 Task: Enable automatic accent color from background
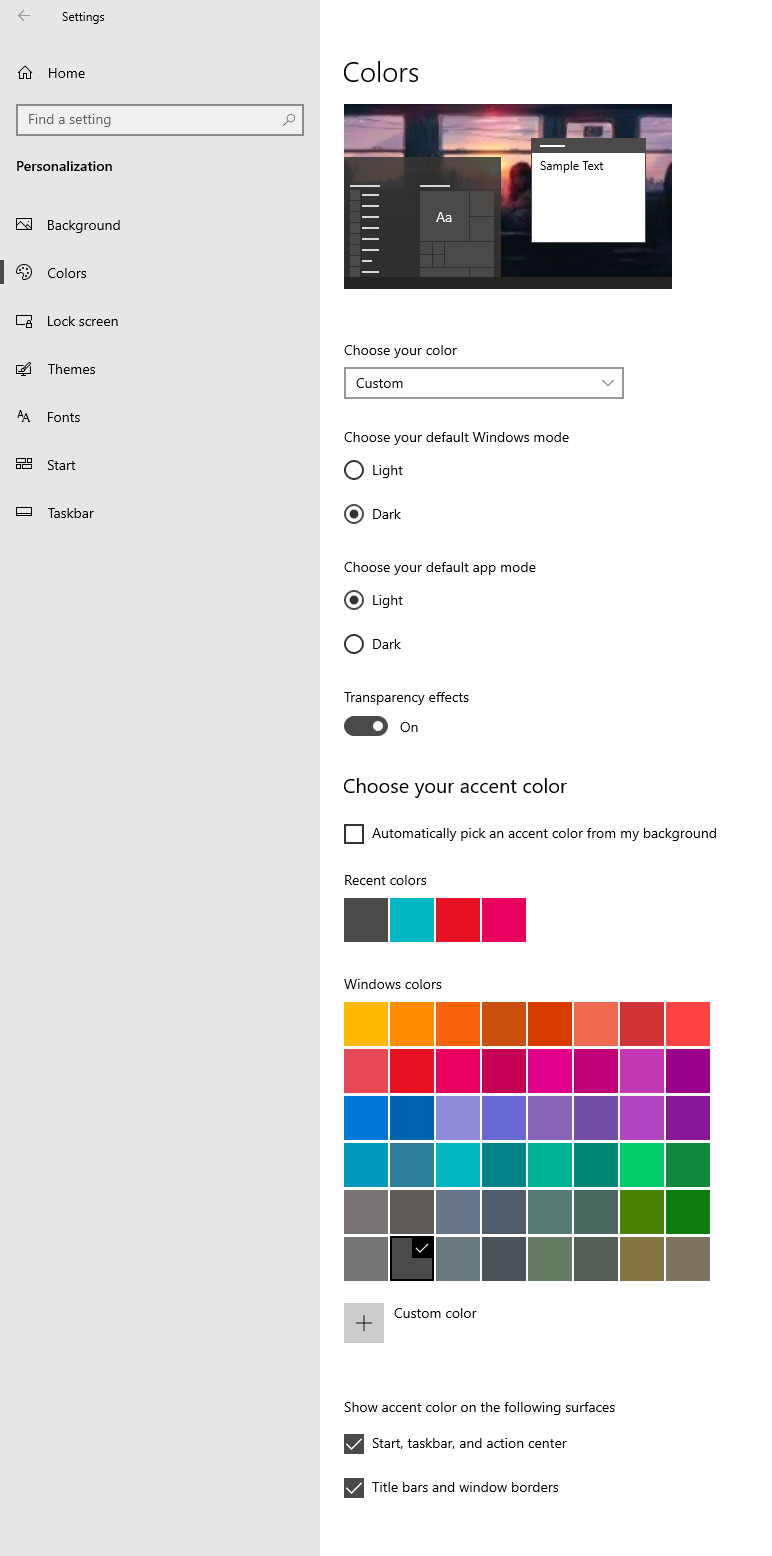(354, 834)
